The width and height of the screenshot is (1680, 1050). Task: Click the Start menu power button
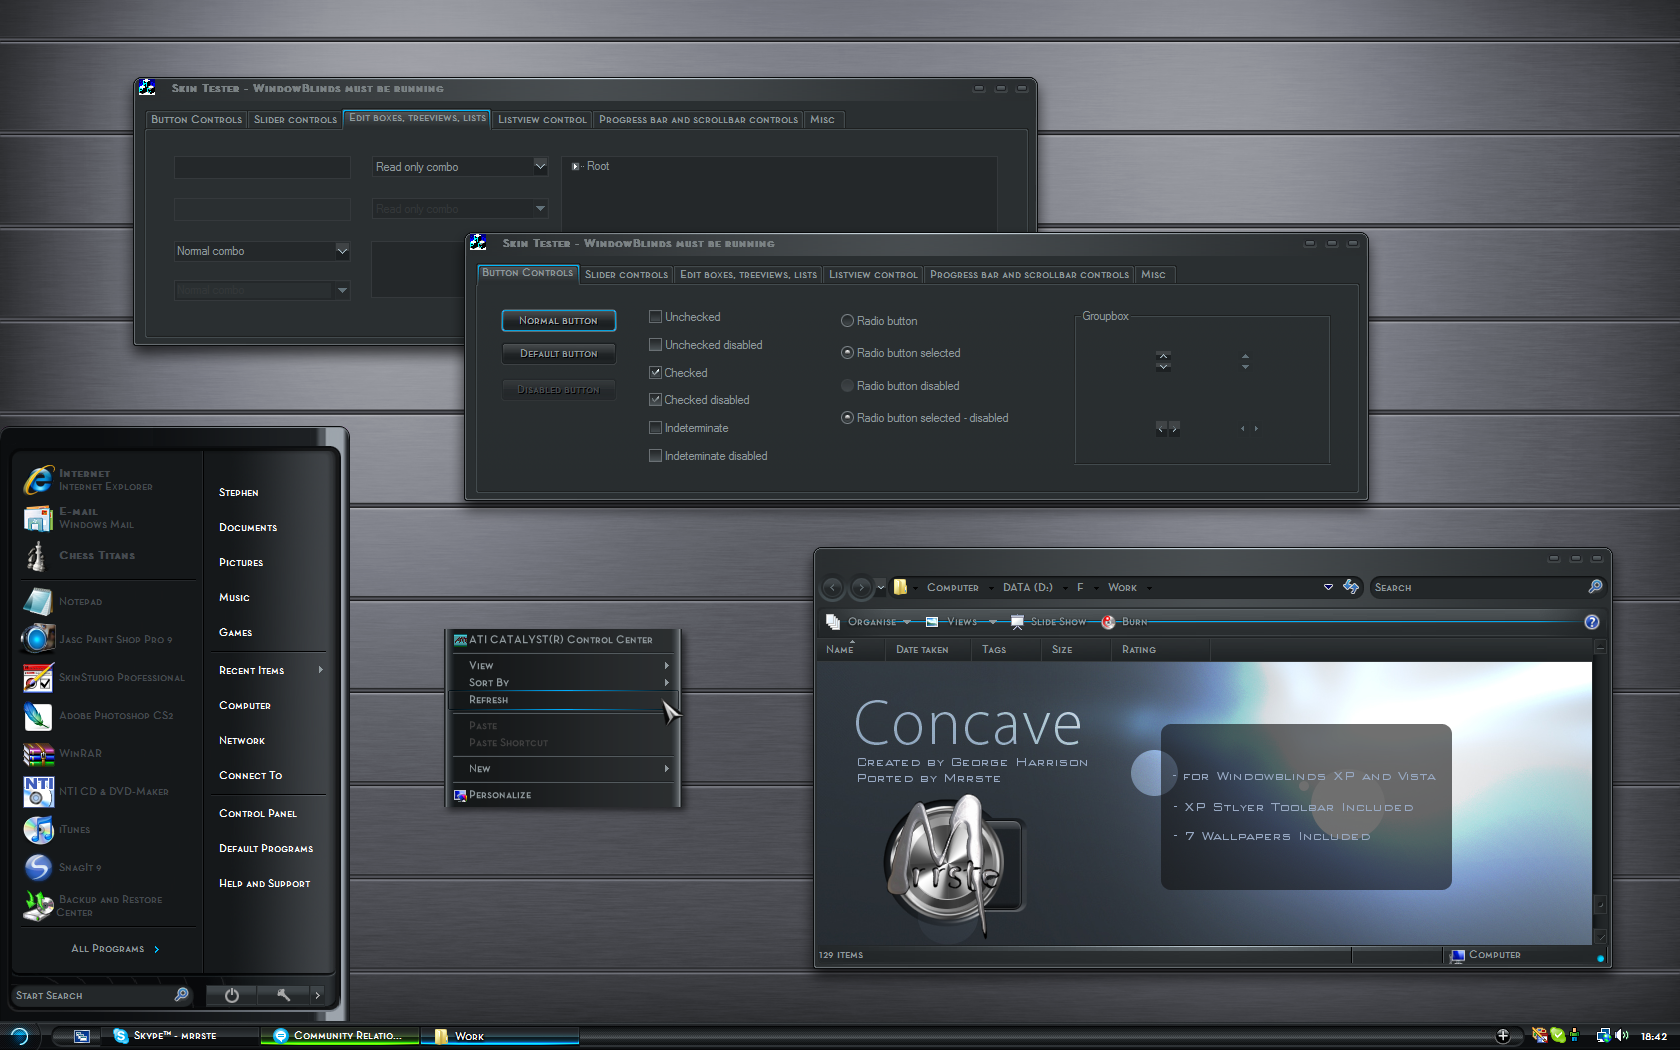click(x=232, y=995)
